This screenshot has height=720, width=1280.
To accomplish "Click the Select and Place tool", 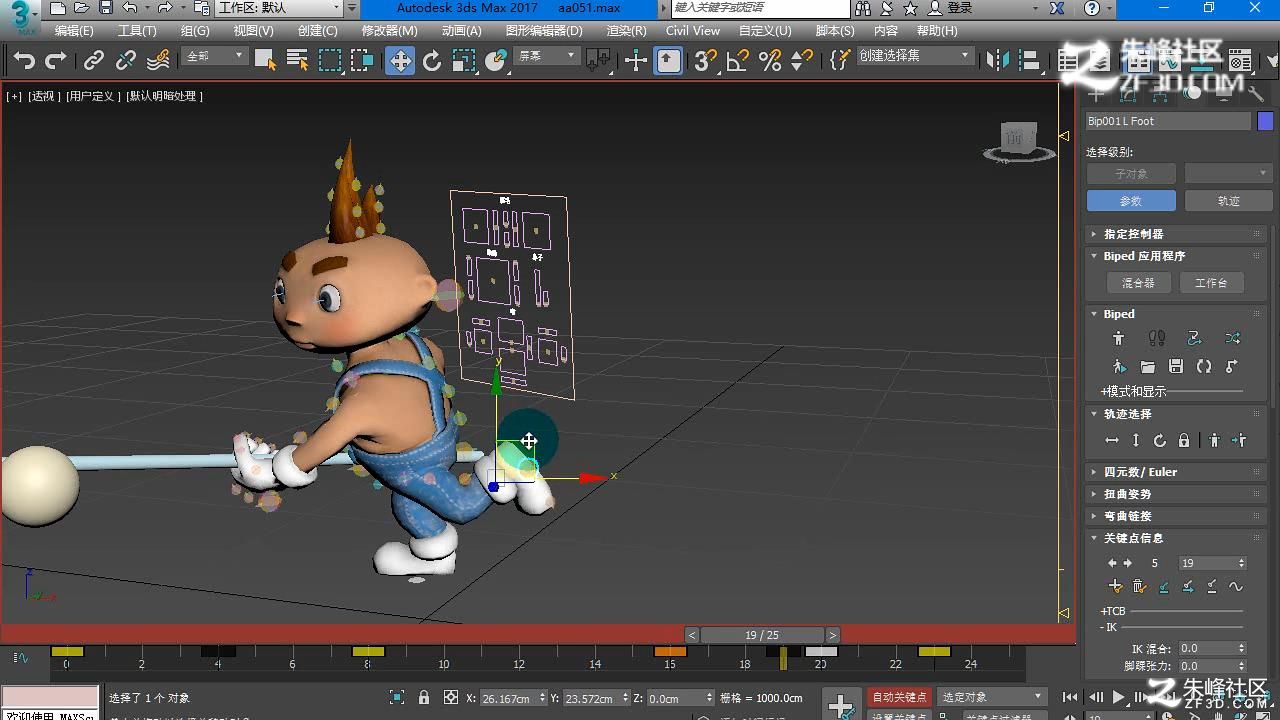I will coord(496,61).
